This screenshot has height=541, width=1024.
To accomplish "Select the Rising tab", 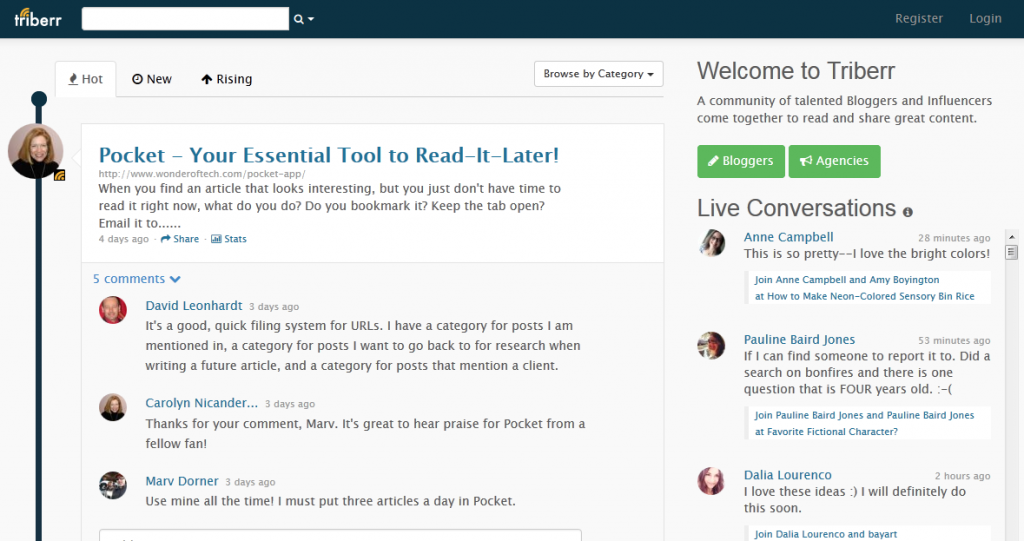I will pos(226,79).
